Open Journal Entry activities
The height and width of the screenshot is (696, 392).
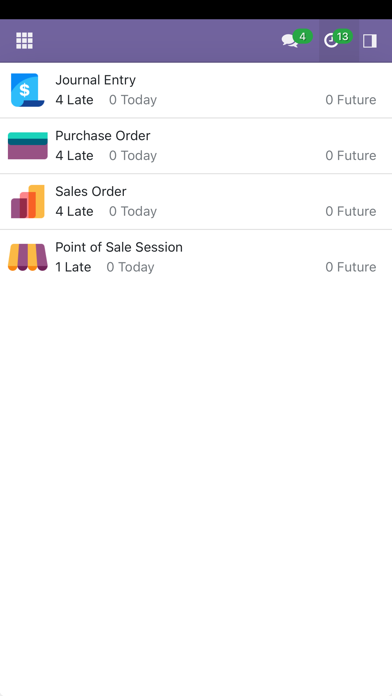pyautogui.click(x=196, y=91)
